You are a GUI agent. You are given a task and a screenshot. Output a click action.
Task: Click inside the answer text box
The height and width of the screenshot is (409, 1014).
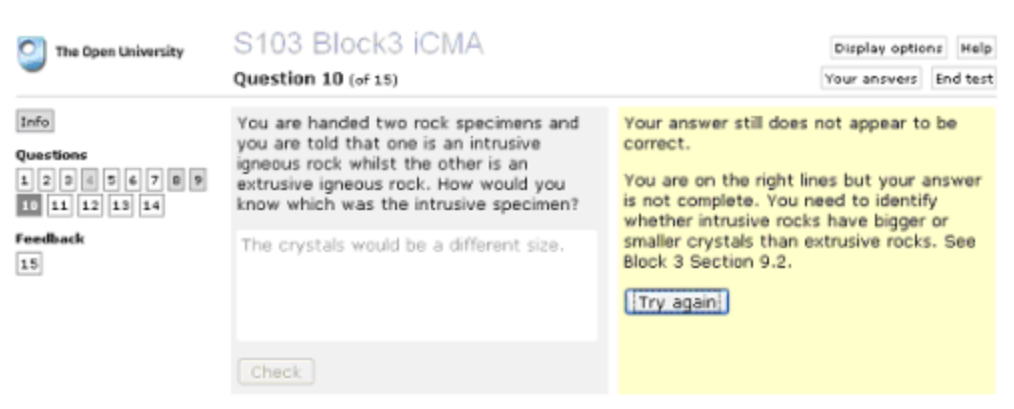[x=416, y=285]
